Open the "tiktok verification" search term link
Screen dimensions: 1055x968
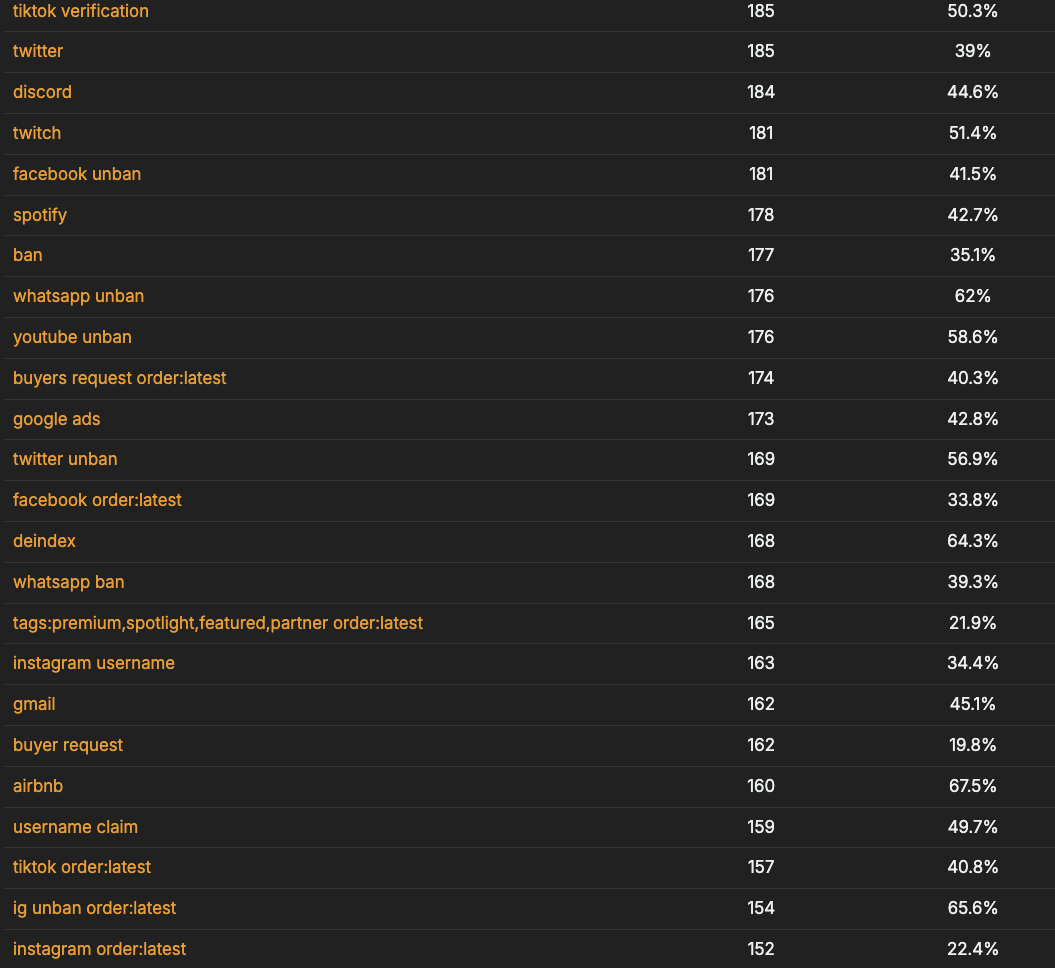point(81,11)
